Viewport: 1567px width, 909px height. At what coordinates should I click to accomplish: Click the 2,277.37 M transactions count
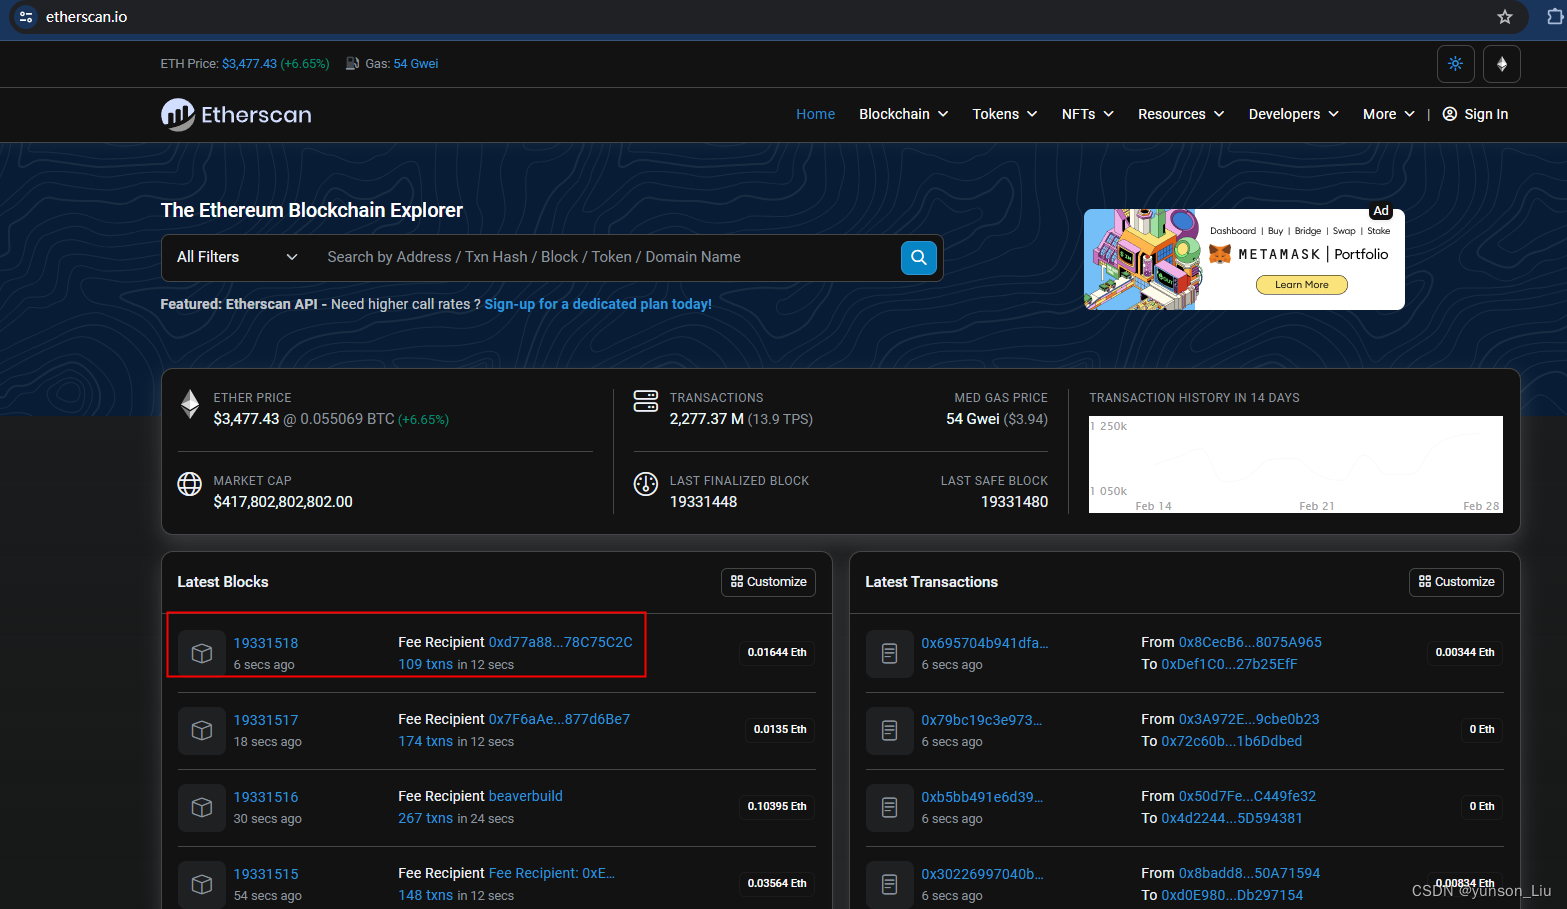pyautogui.click(x=706, y=419)
